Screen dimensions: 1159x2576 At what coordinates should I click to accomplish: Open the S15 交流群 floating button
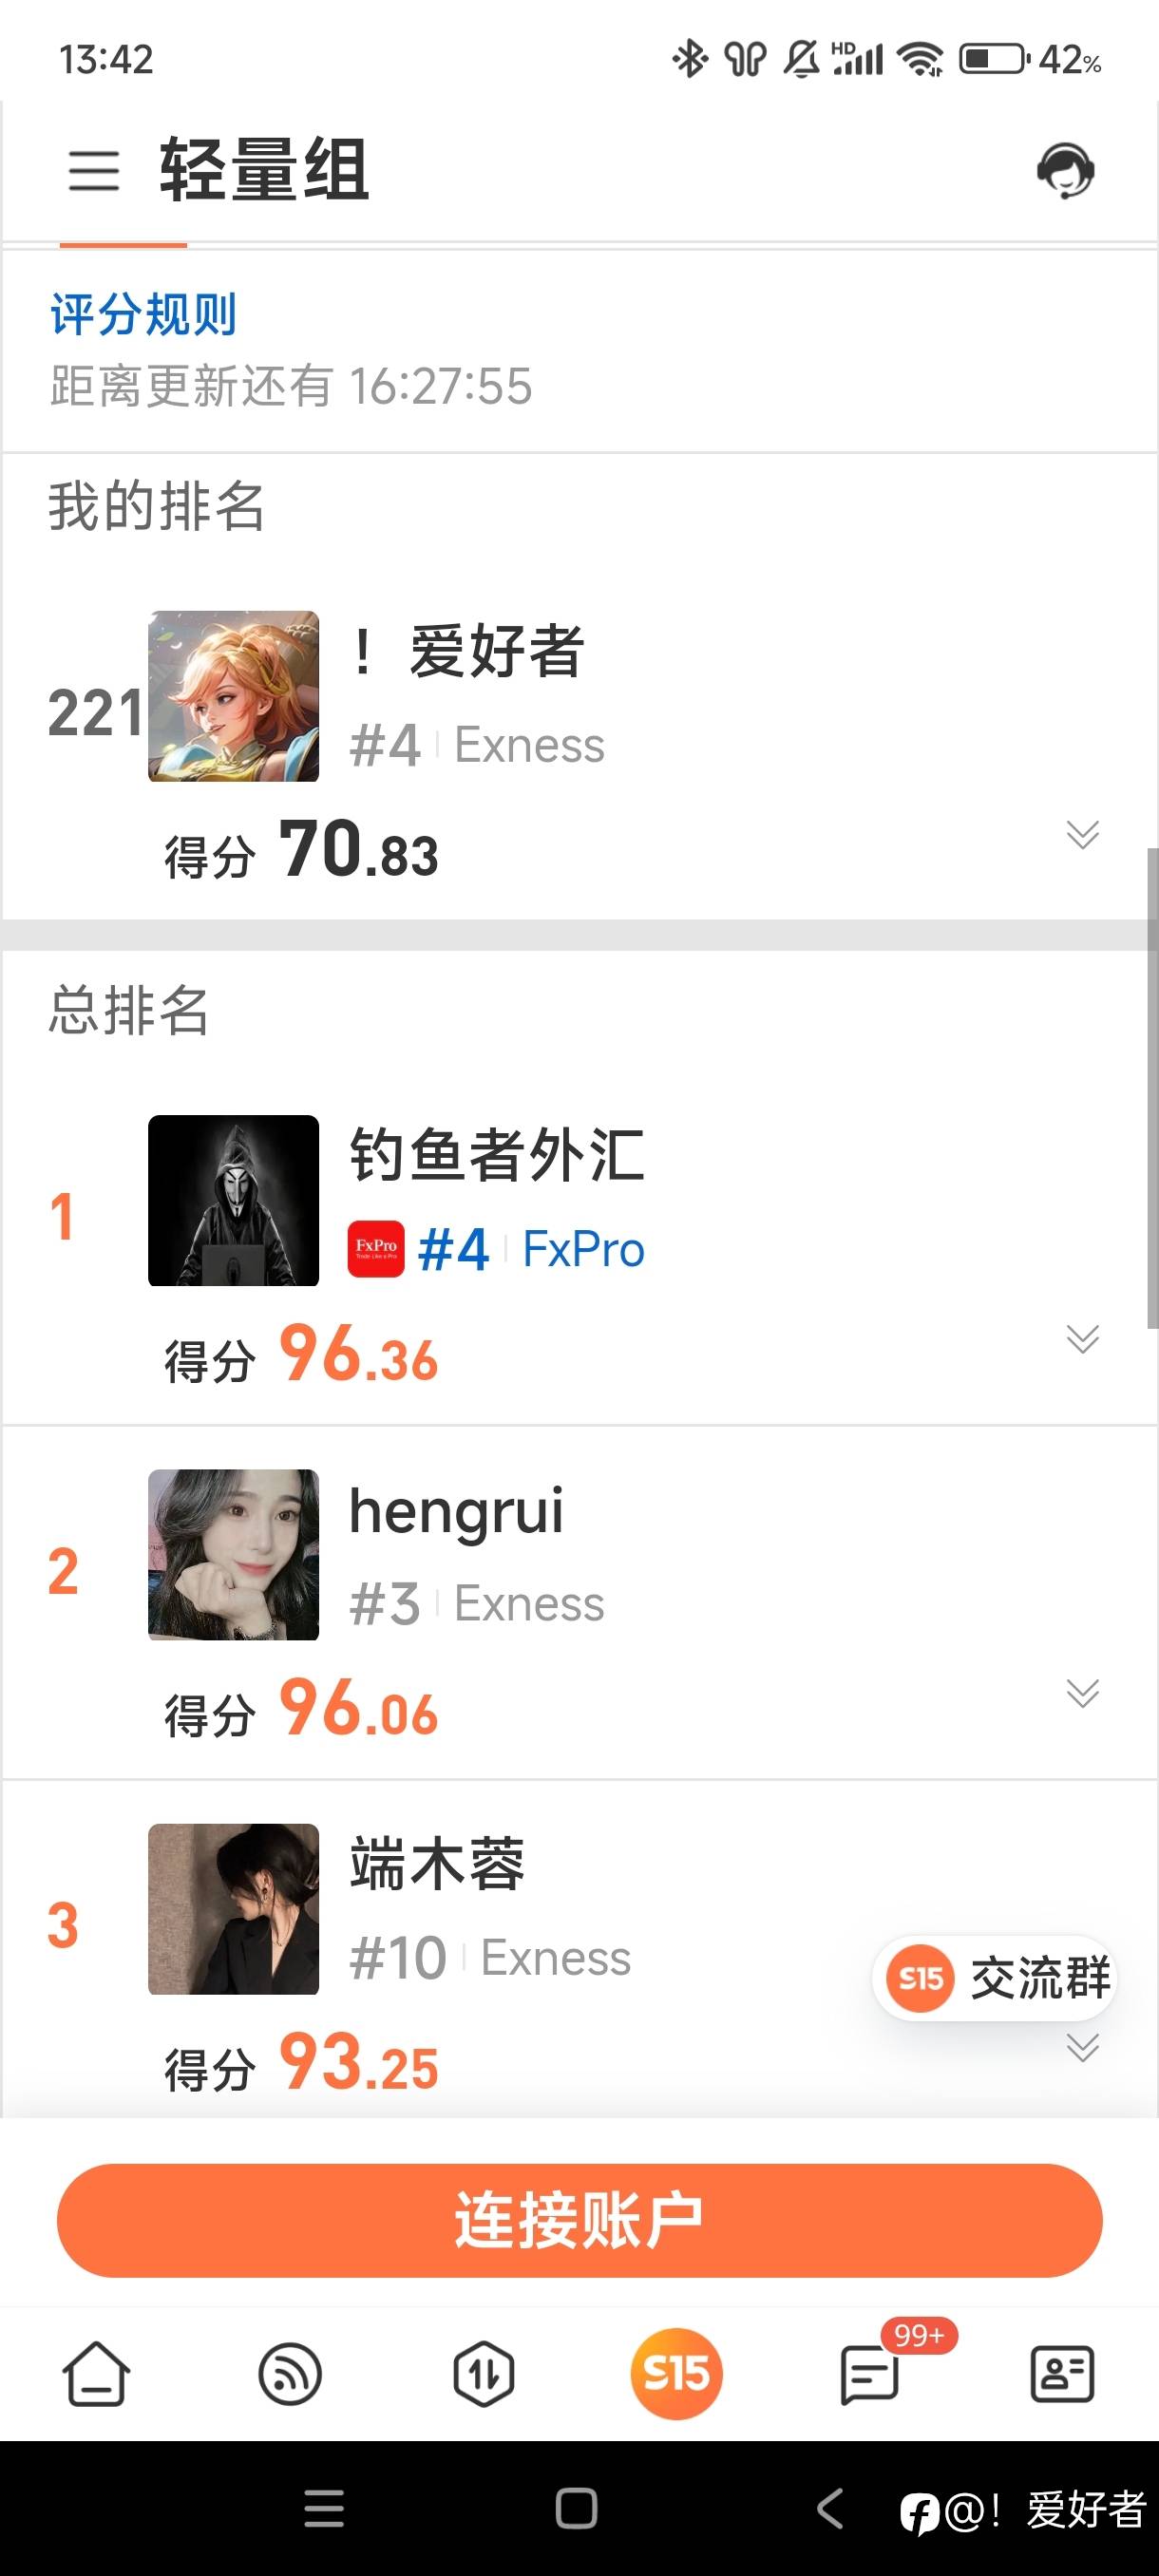pos(994,1977)
